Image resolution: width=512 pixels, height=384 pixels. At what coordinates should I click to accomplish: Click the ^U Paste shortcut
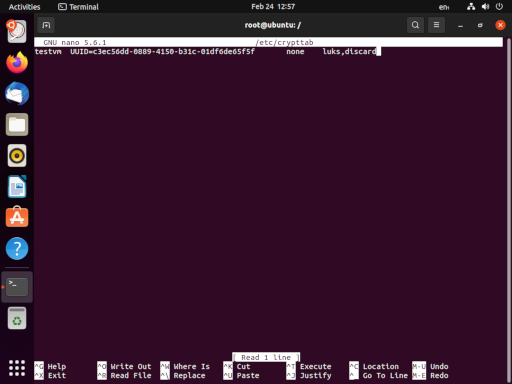[241, 375]
